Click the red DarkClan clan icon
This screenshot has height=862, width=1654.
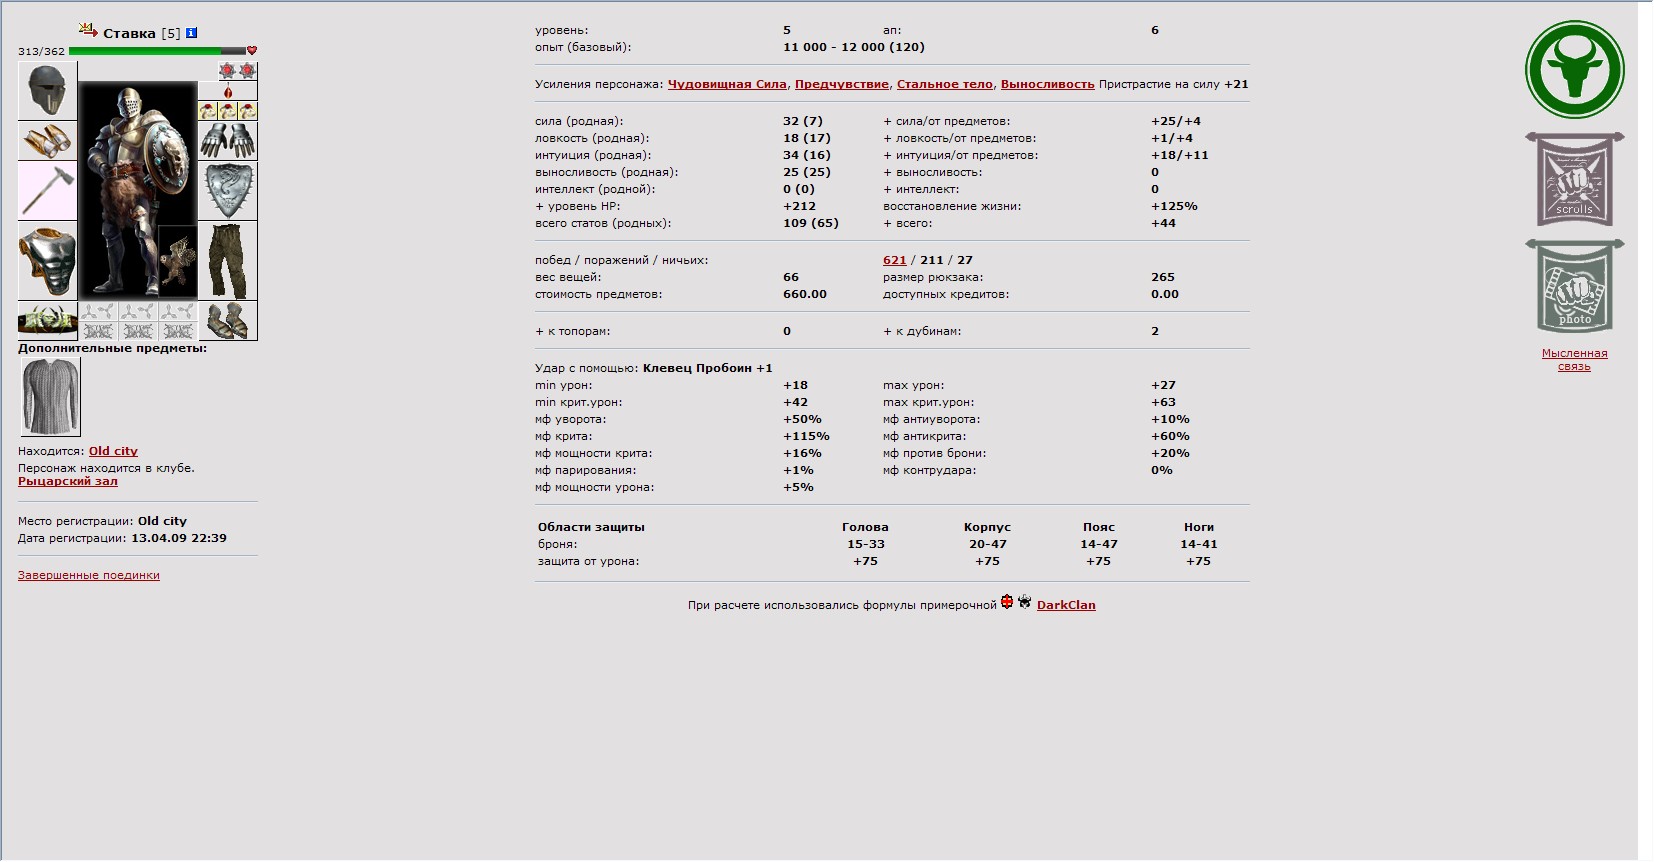click(1007, 602)
